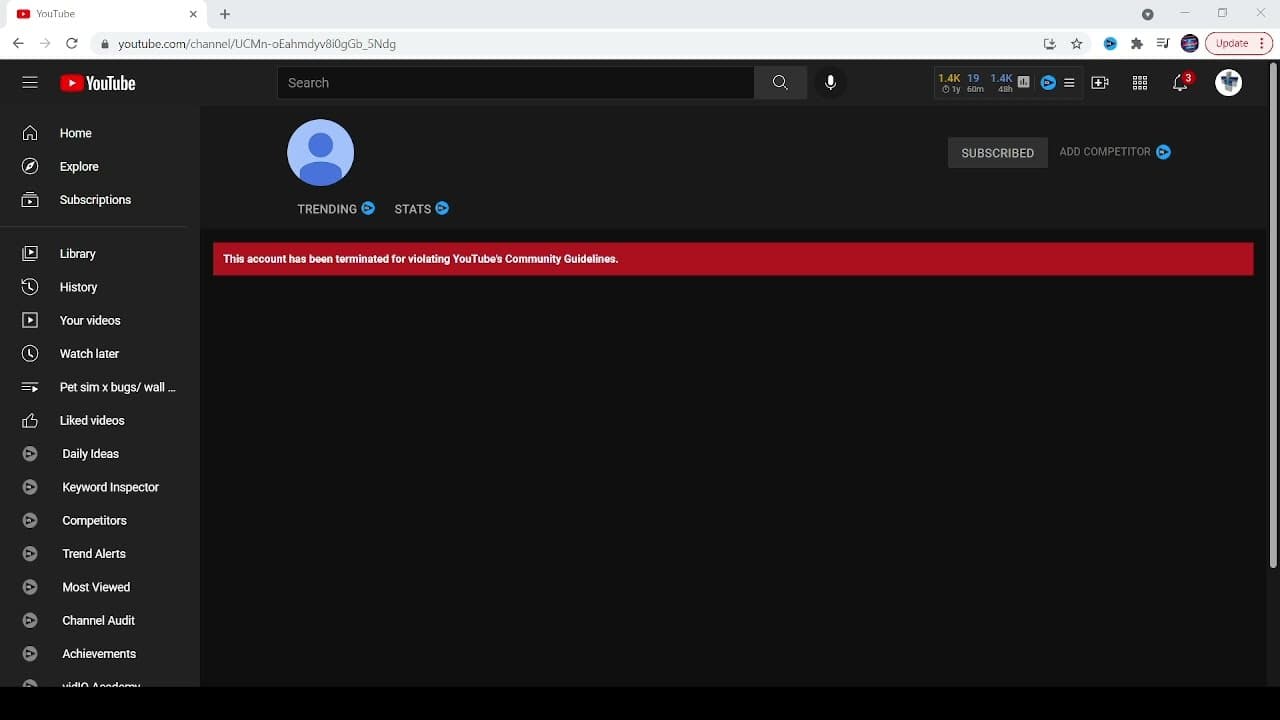This screenshot has width=1280, height=720.
Task: Click the page vertical scrollbar
Action: click(1273, 315)
